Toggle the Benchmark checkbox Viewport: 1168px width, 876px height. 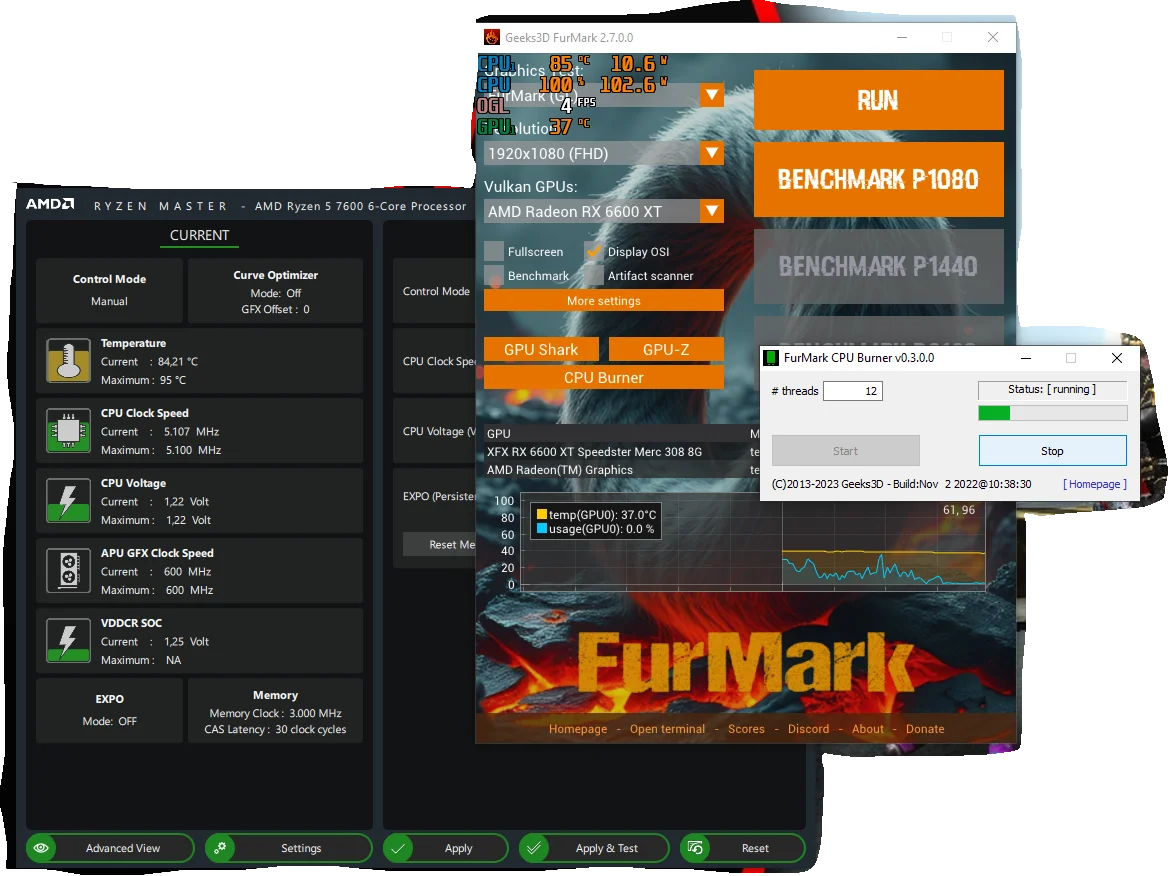[x=494, y=276]
